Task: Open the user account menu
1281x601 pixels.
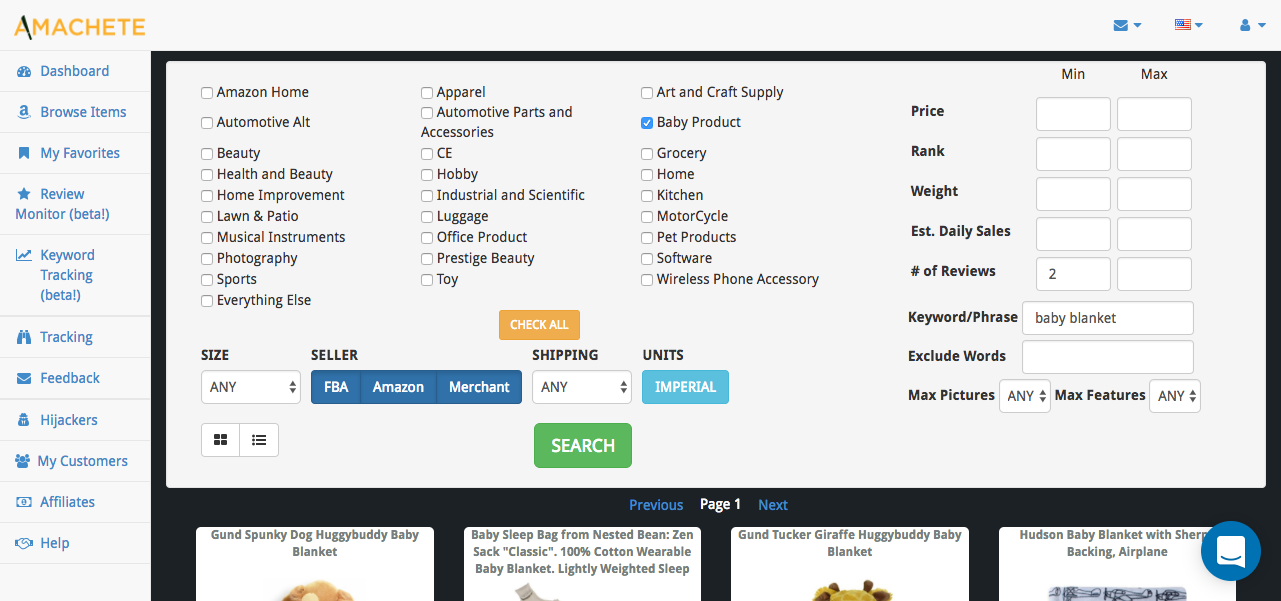Action: click(x=1252, y=25)
